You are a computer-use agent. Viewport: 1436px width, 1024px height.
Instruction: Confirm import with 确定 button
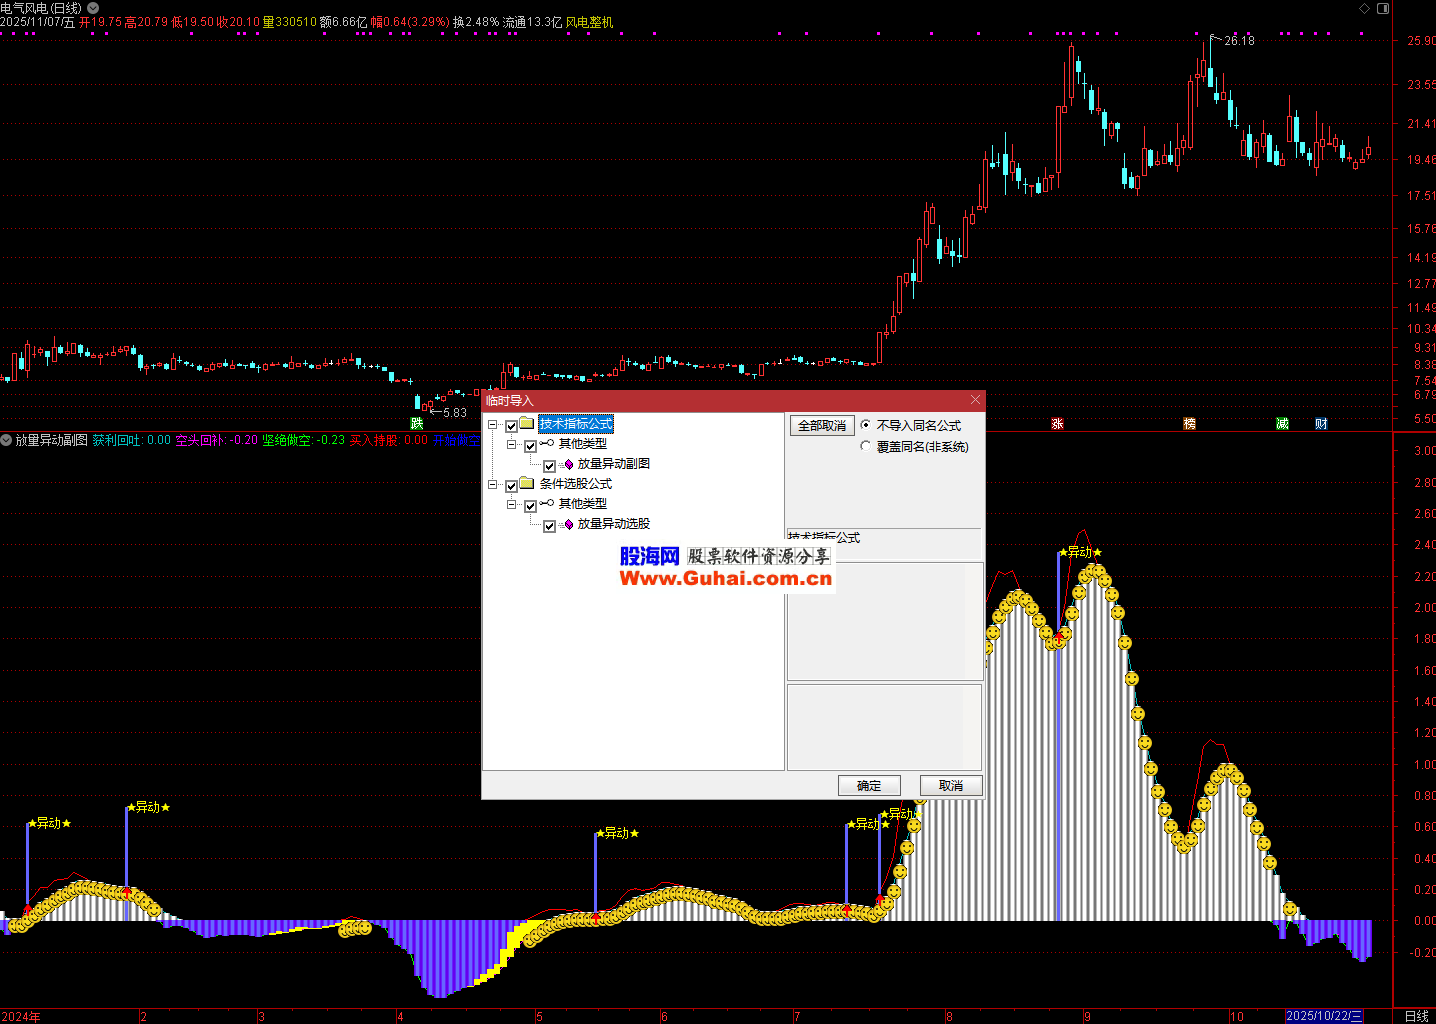[869, 786]
